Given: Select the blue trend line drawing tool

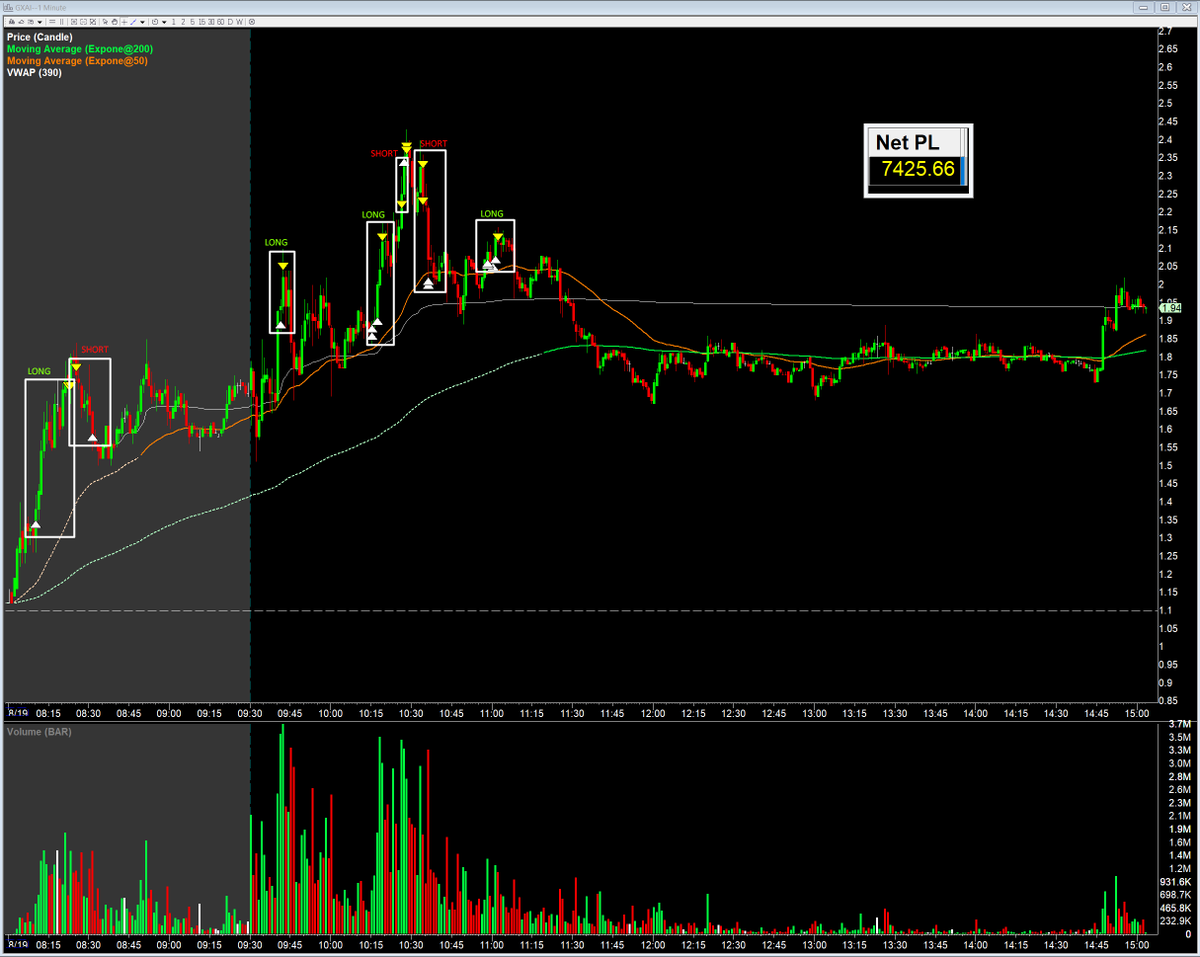Looking at the screenshot, I should pos(133,22).
